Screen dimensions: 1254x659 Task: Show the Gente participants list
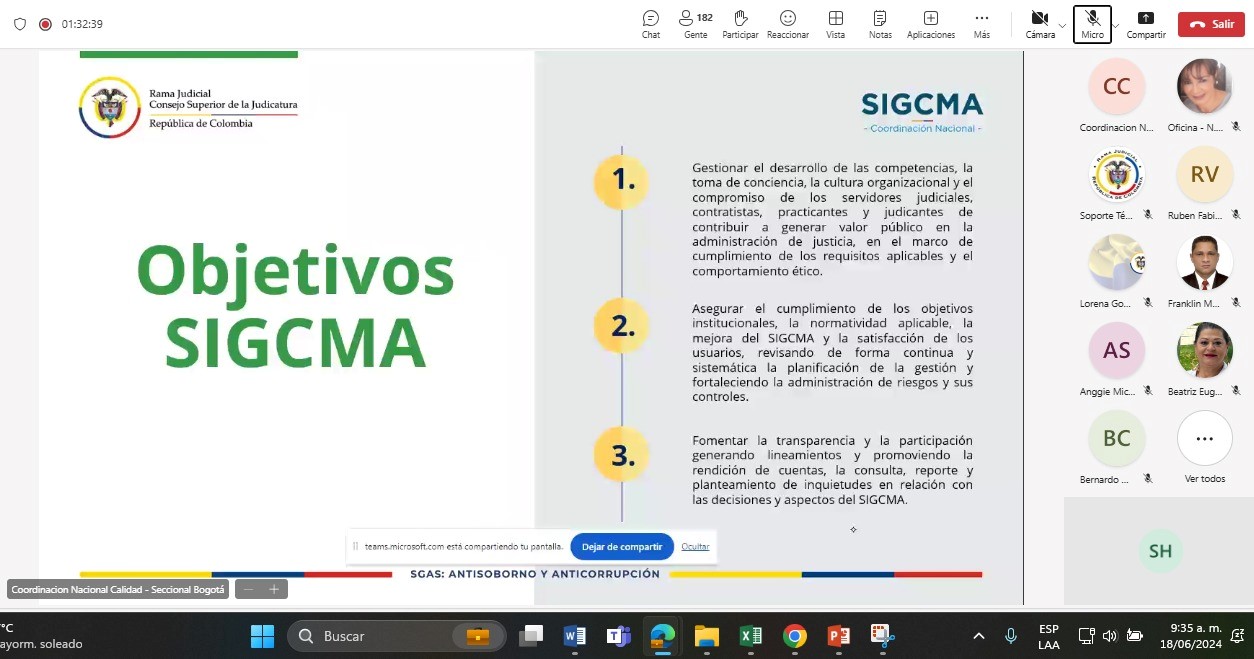(x=696, y=25)
